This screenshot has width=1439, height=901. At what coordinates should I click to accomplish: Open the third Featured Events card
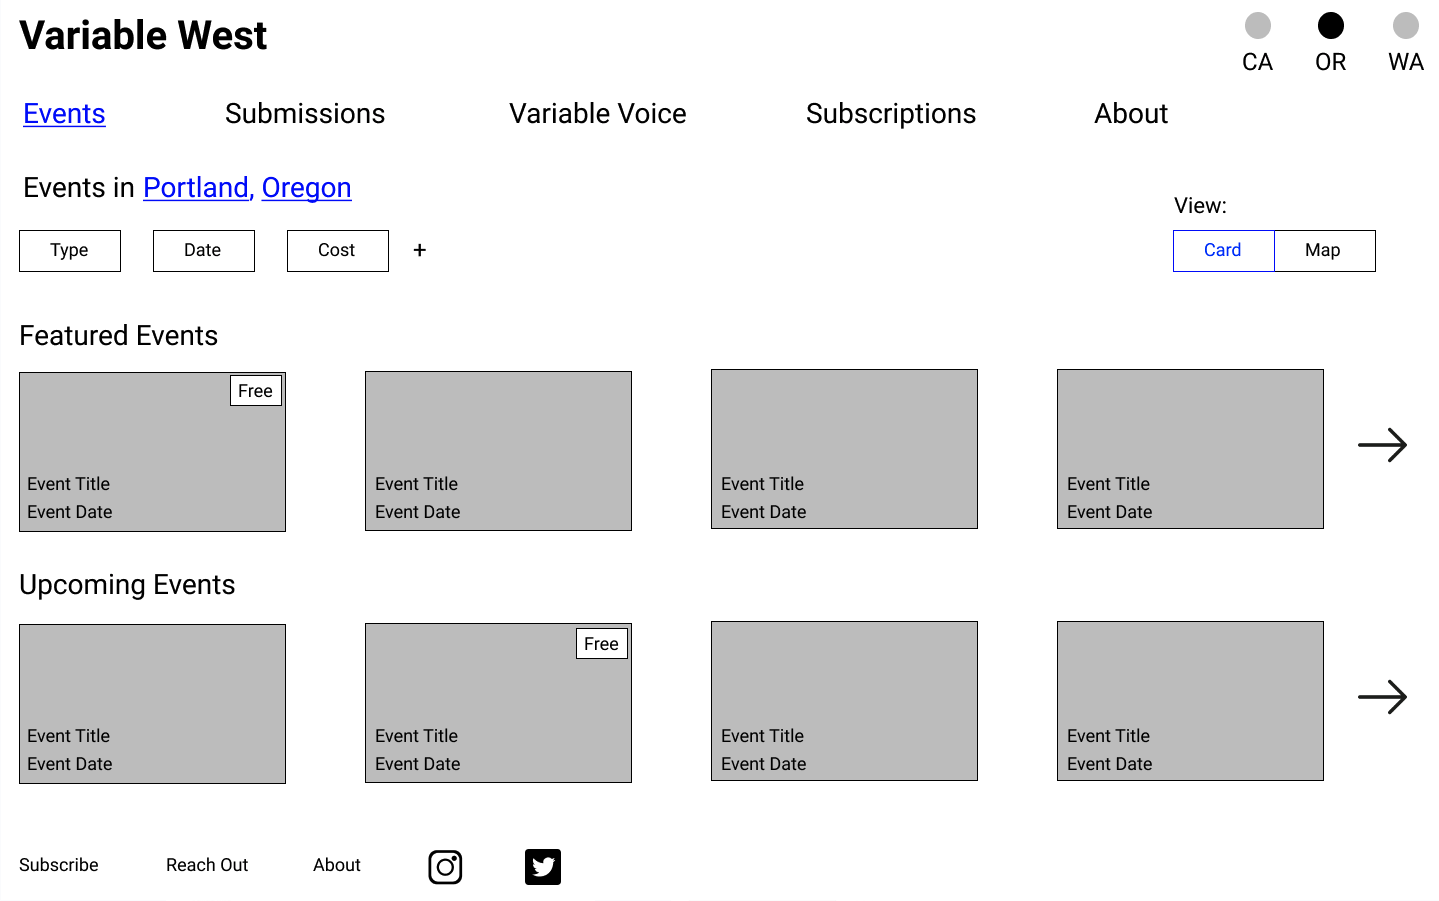pos(844,449)
